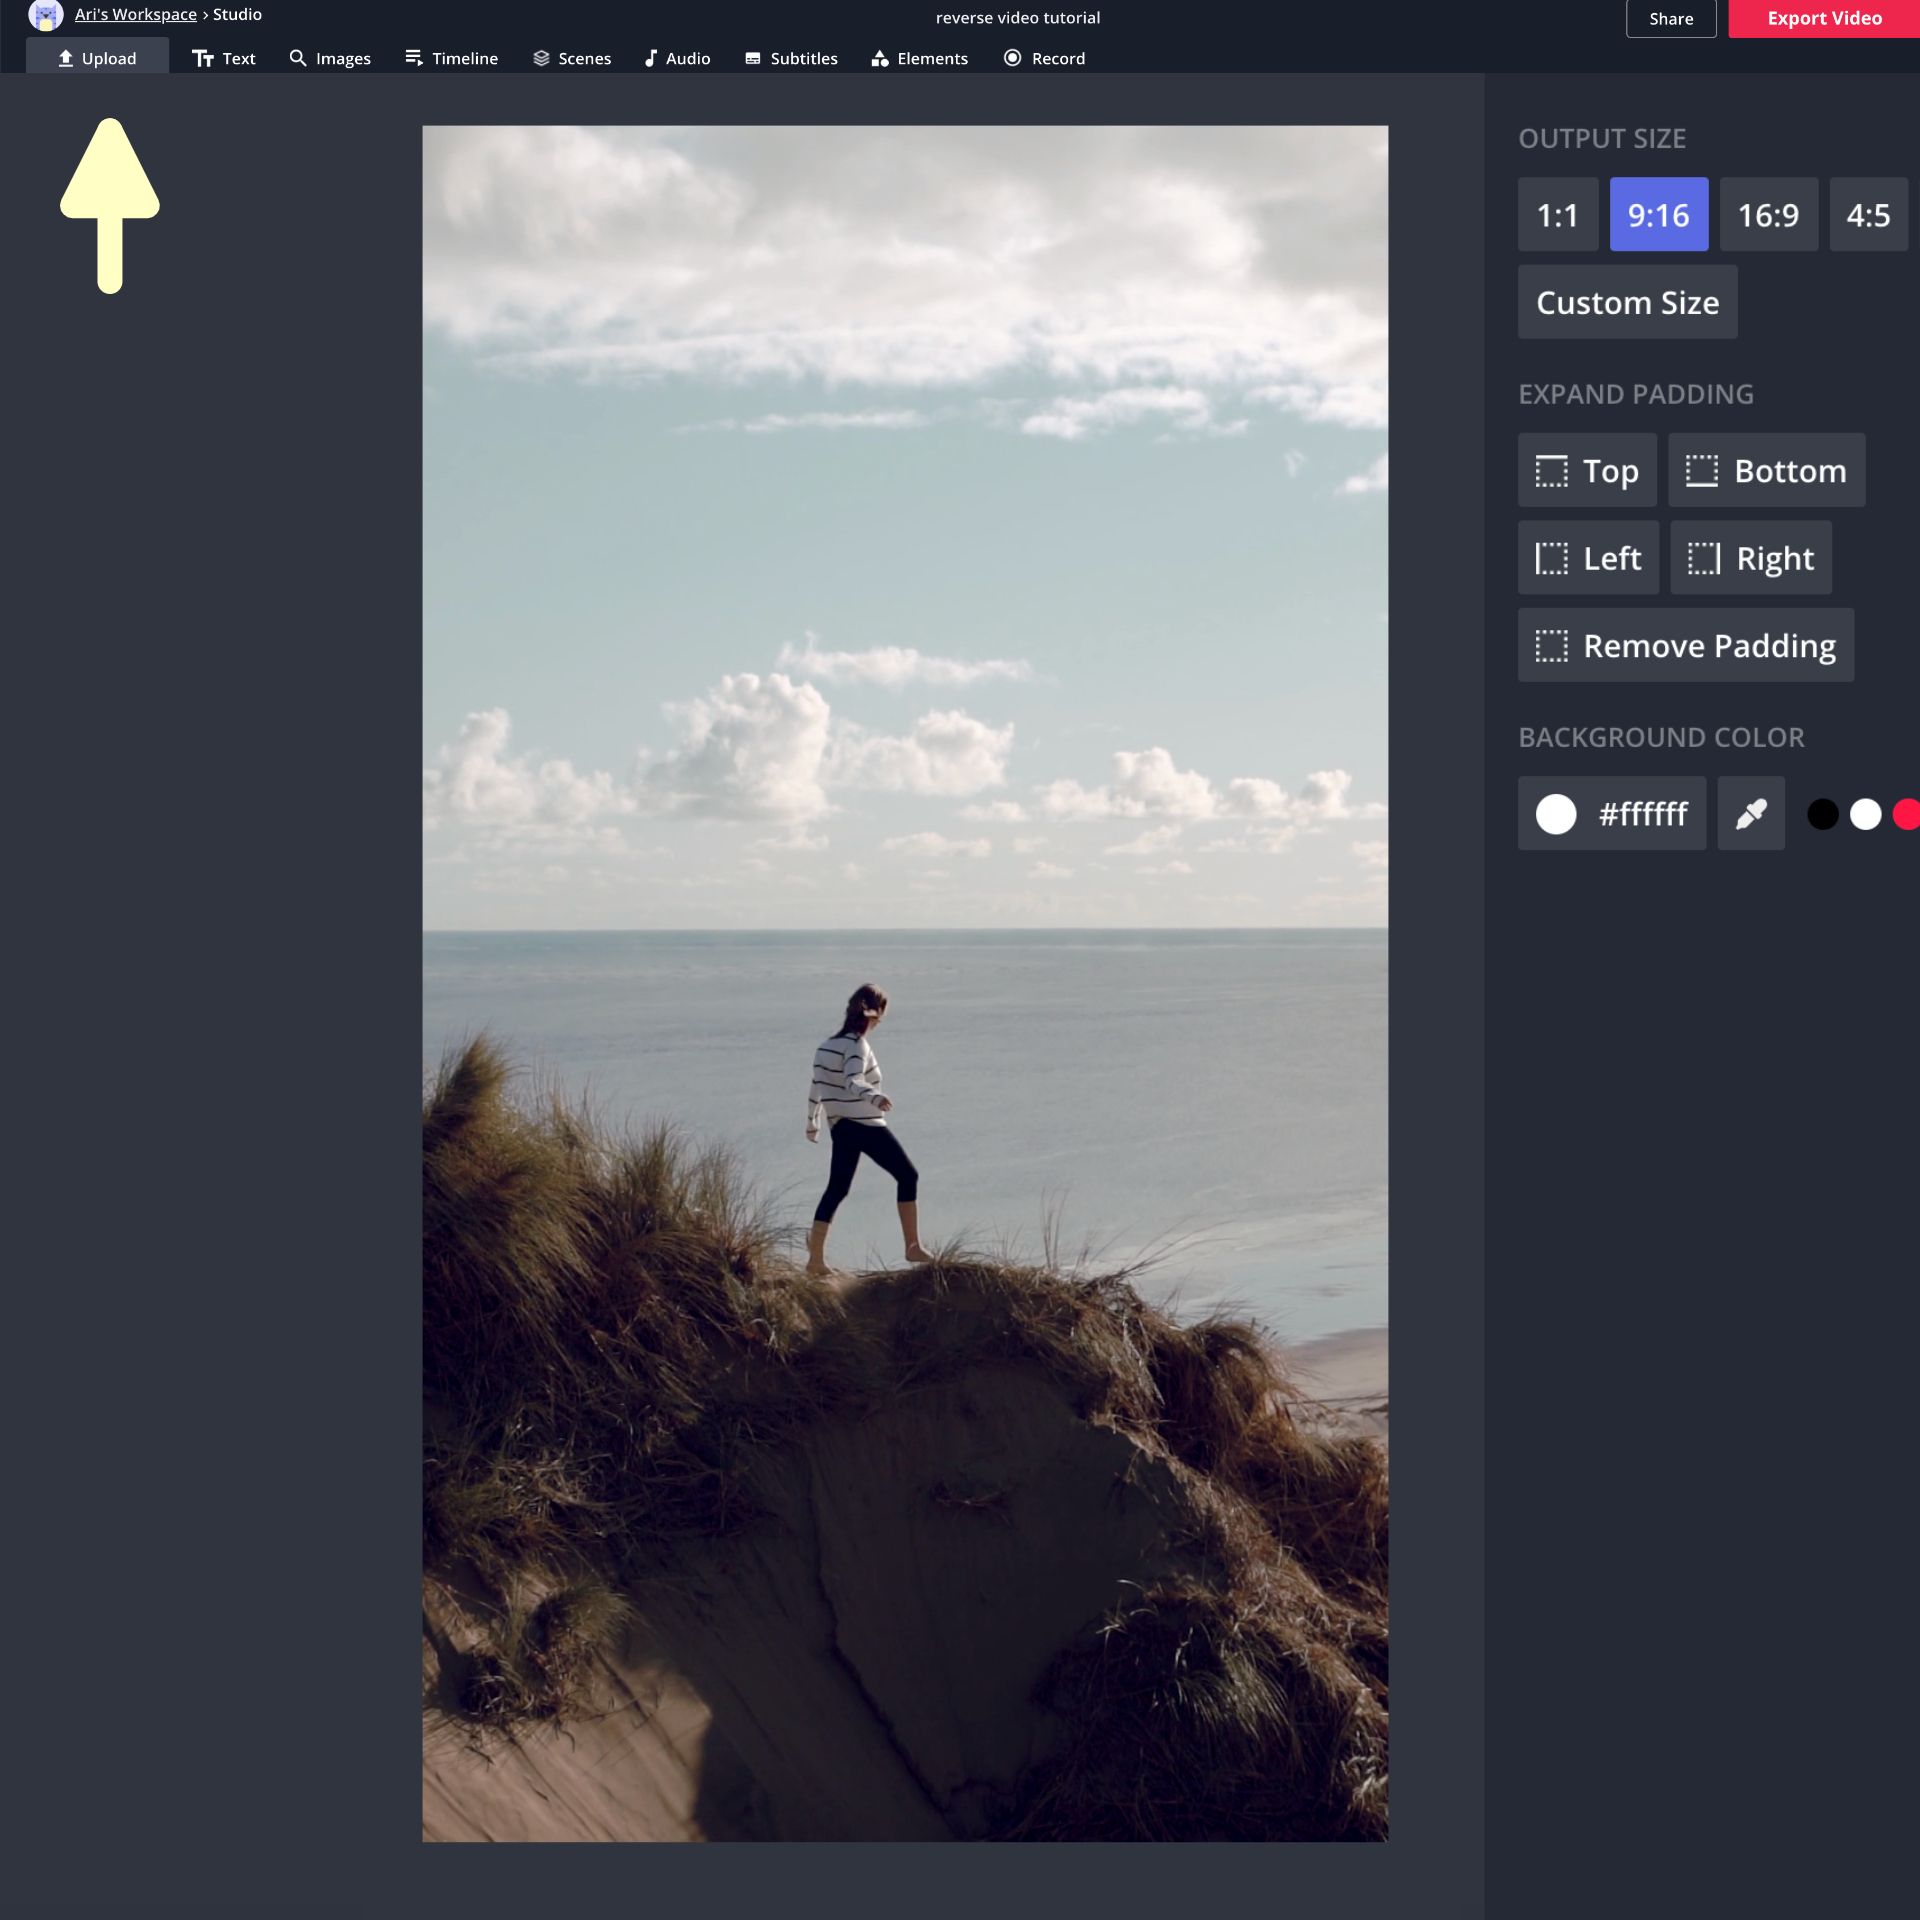Open the Images search tool
Screen dimensions: 1920x1920
330,58
